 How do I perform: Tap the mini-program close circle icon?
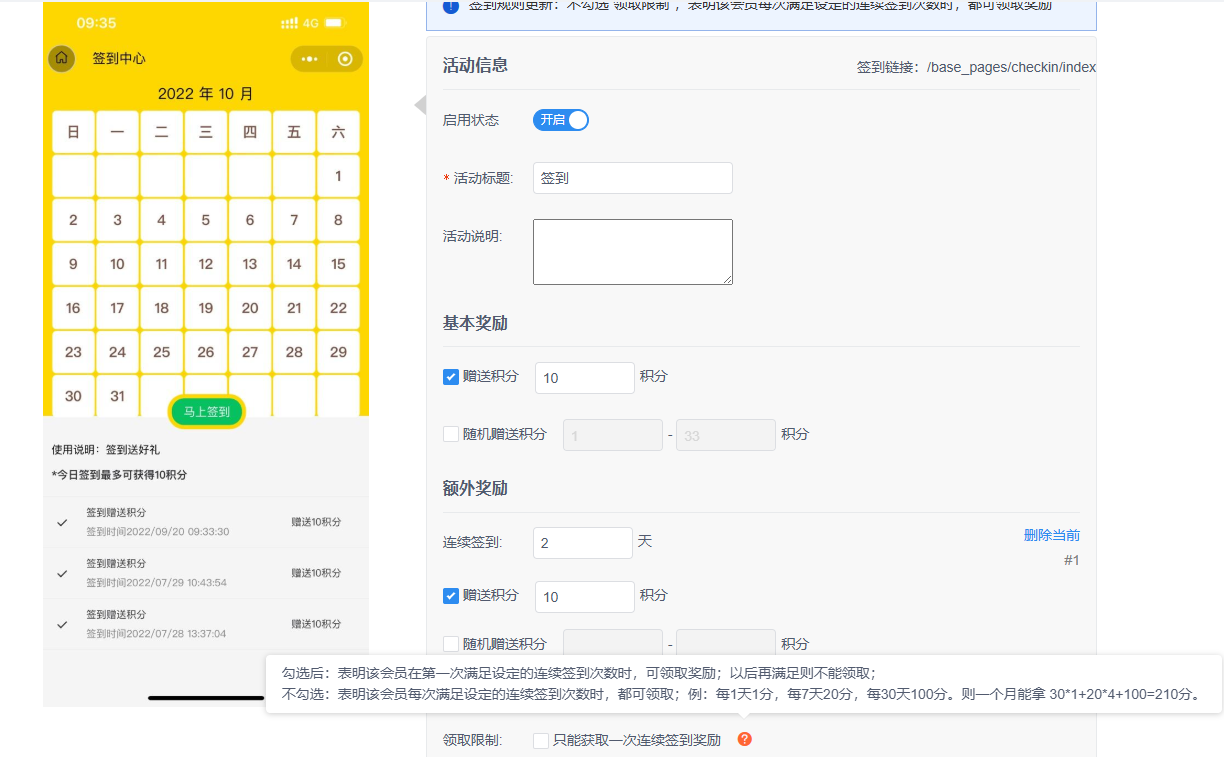[345, 59]
